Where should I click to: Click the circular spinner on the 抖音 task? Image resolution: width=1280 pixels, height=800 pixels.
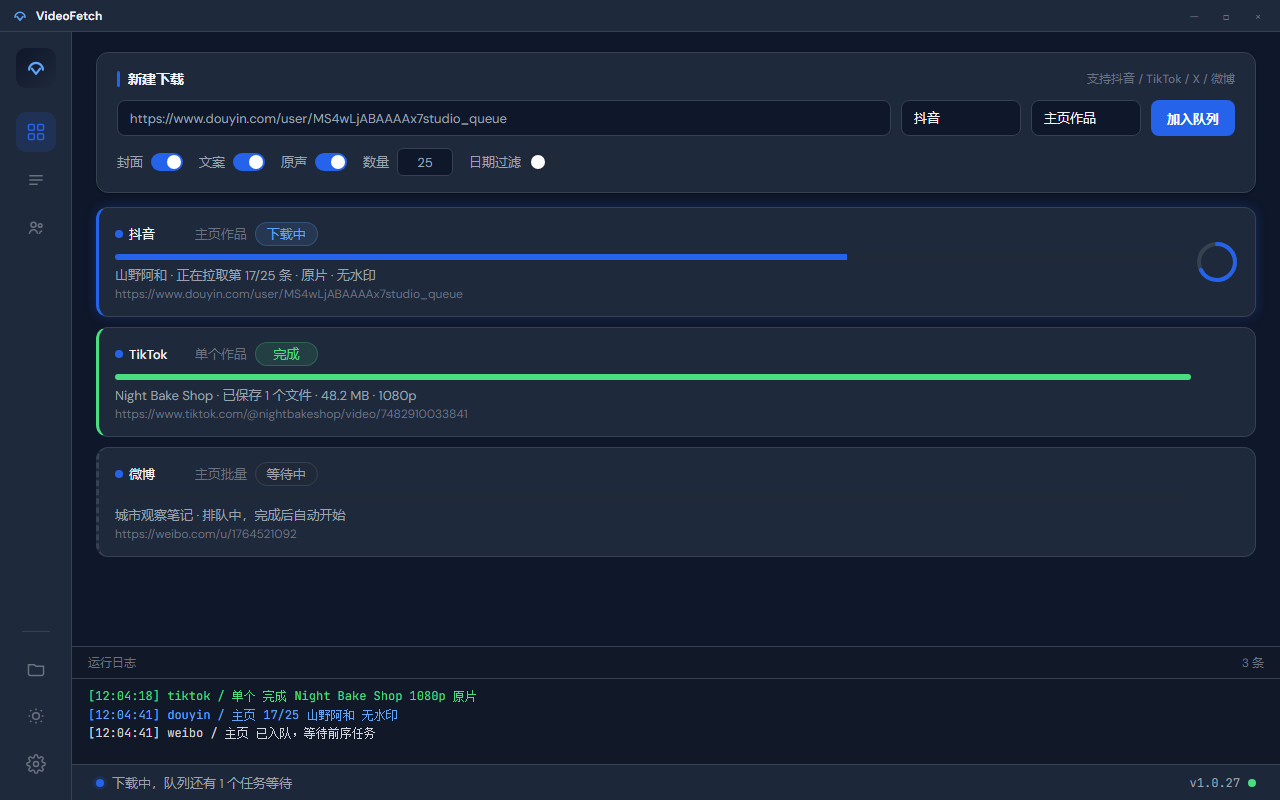1217,262
